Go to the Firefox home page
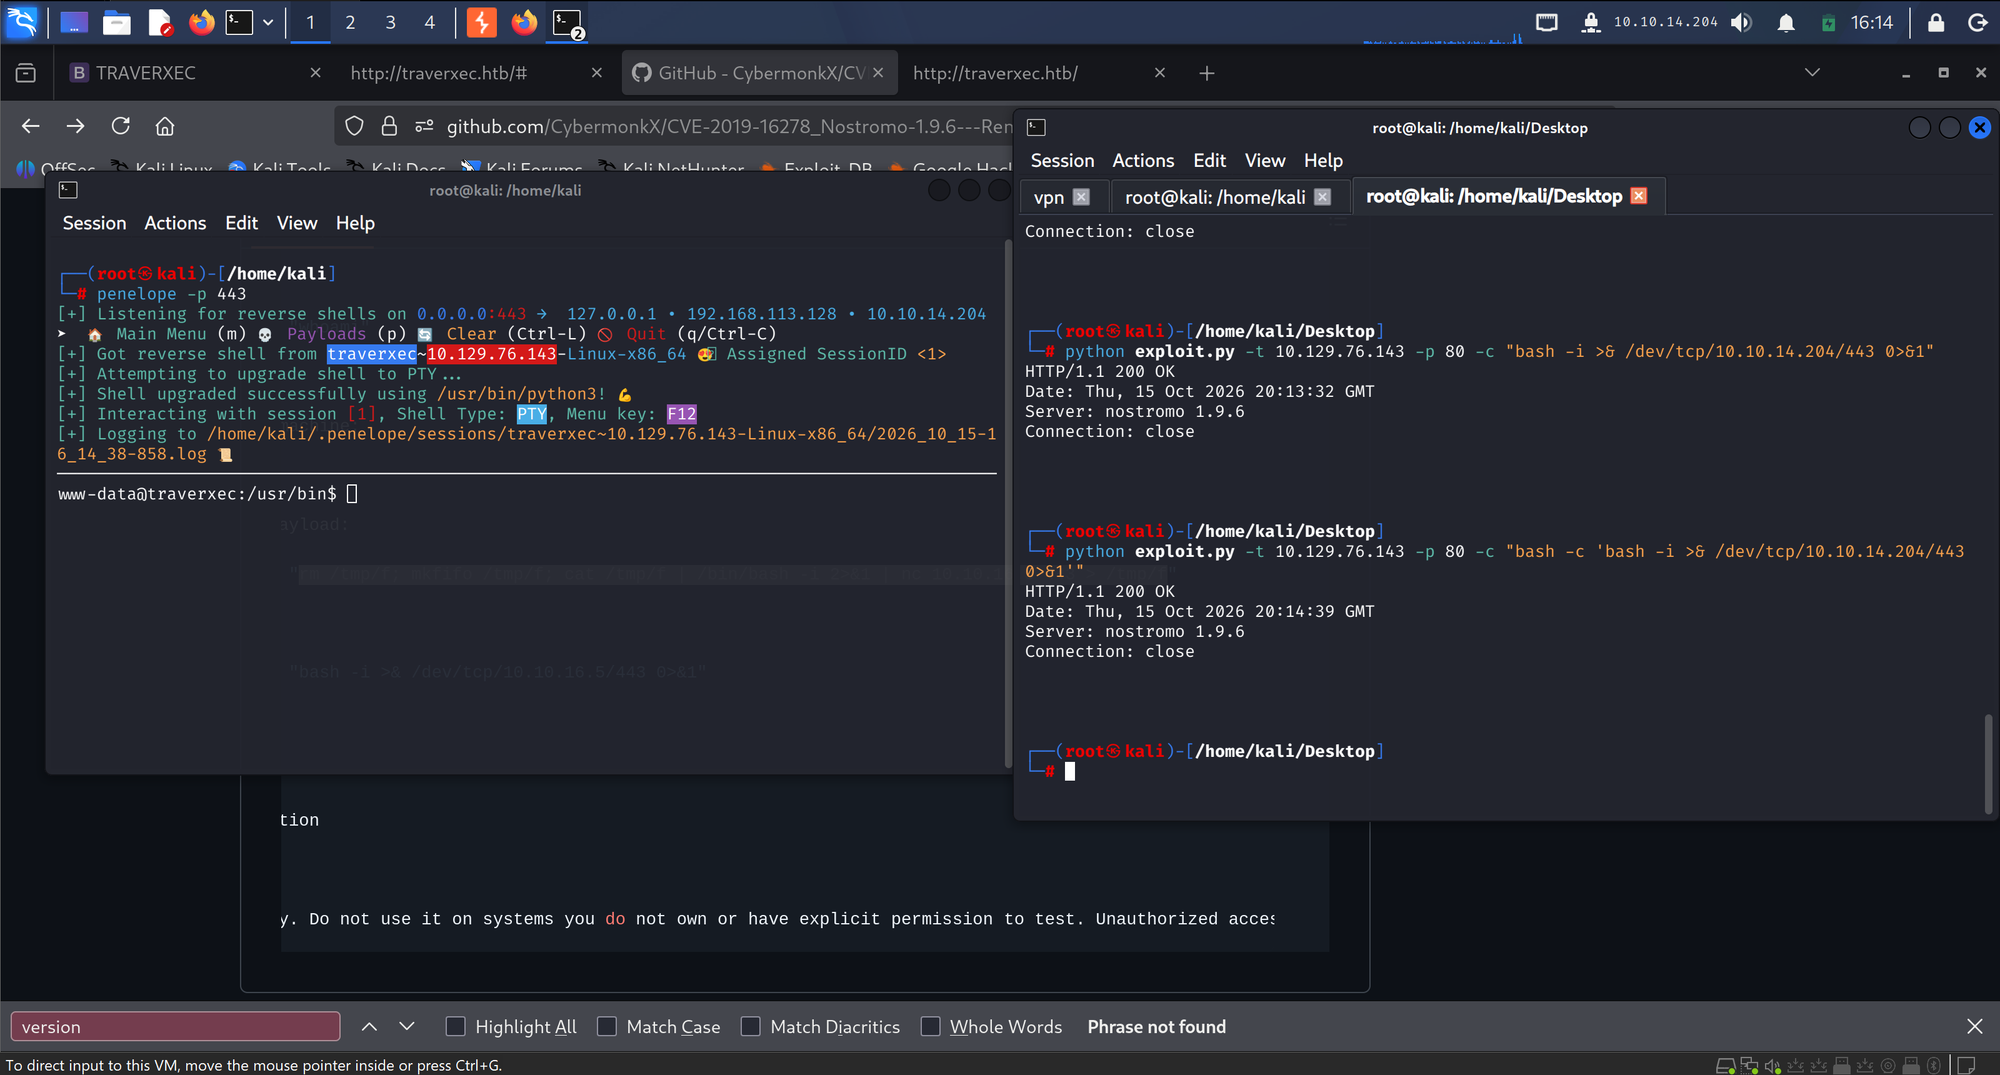 pos(165,126)
